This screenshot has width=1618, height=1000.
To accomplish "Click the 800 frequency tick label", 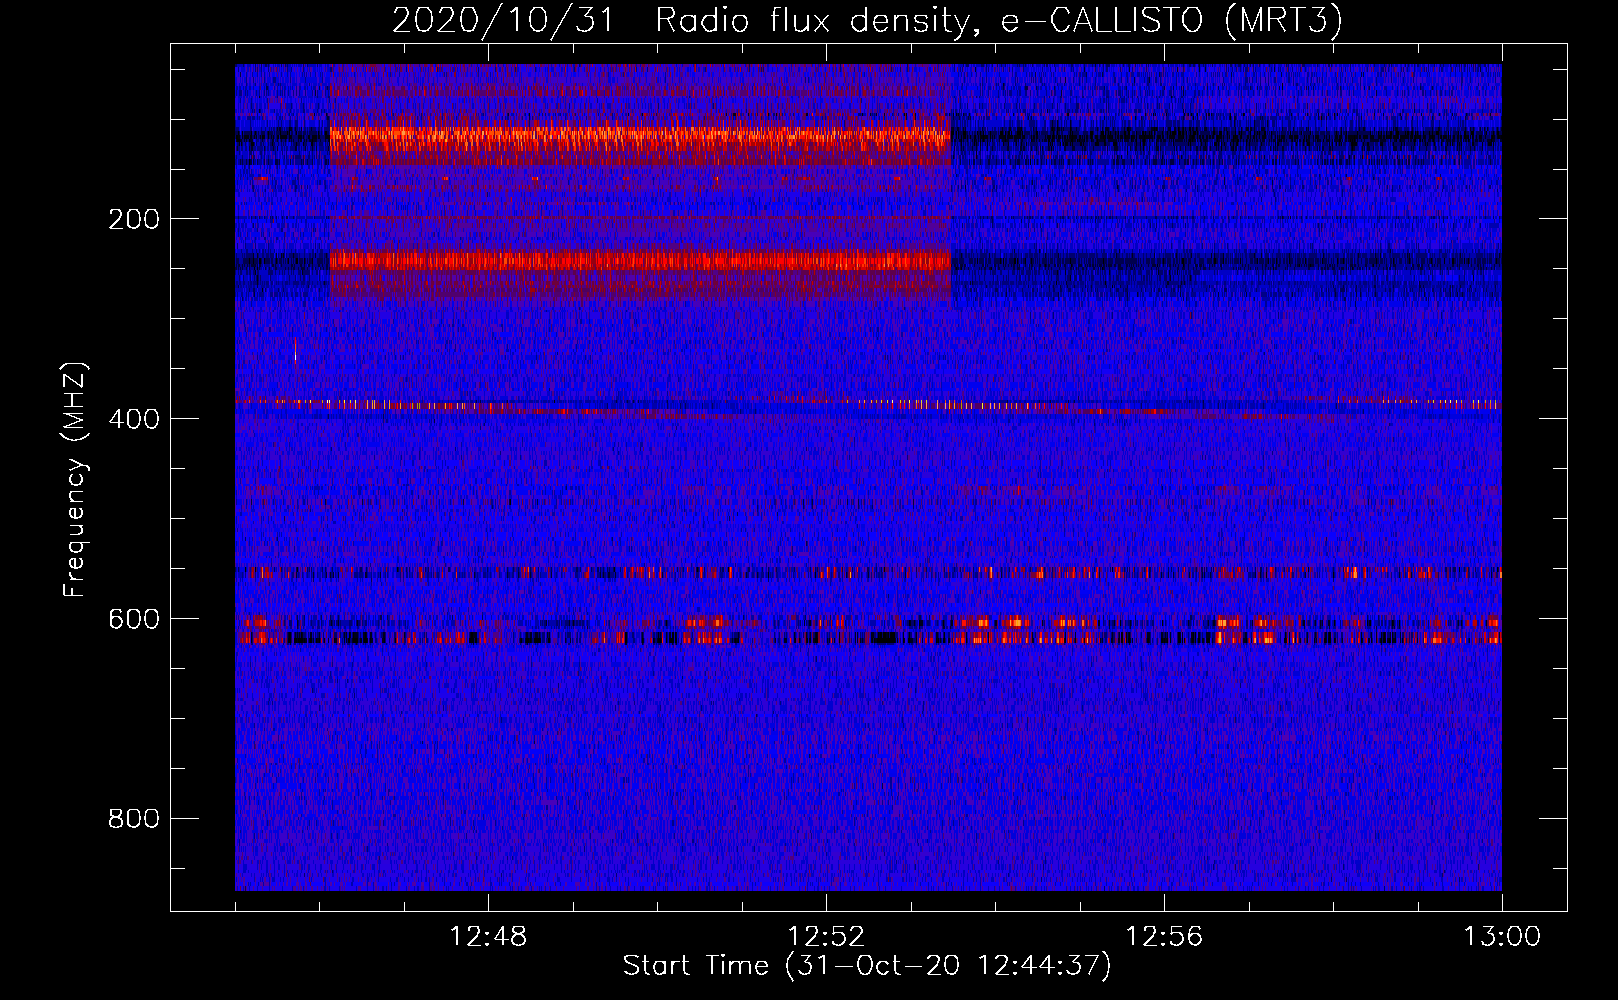I will 134,819.
